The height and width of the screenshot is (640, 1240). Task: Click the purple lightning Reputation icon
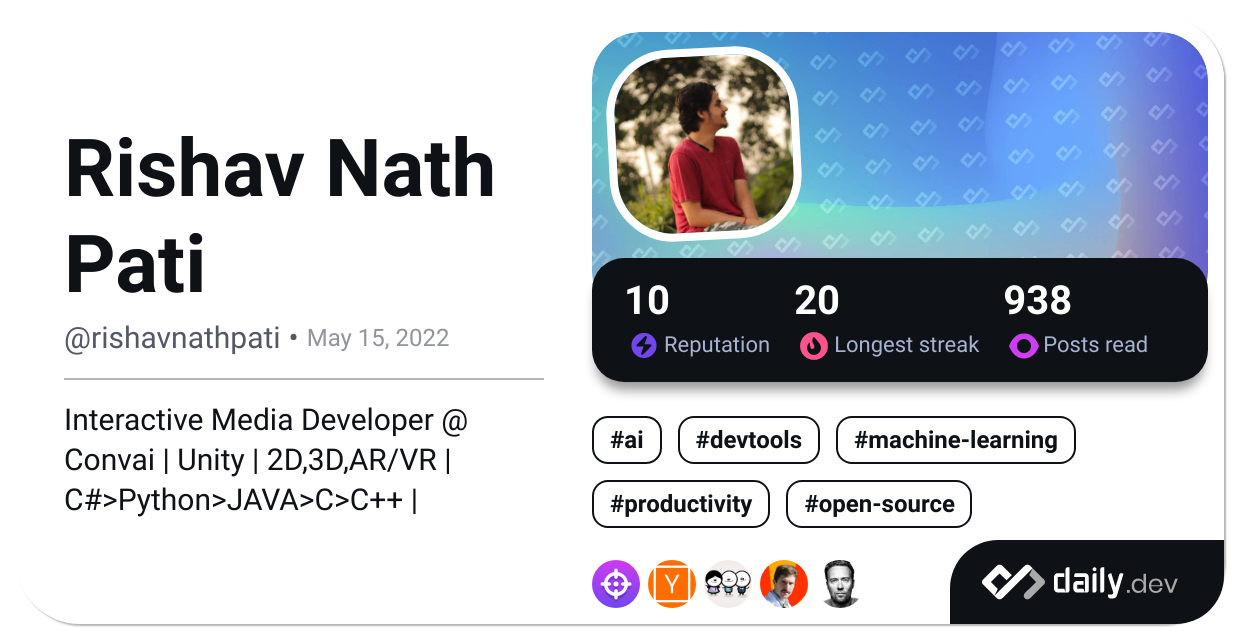(x=644, y=346)
